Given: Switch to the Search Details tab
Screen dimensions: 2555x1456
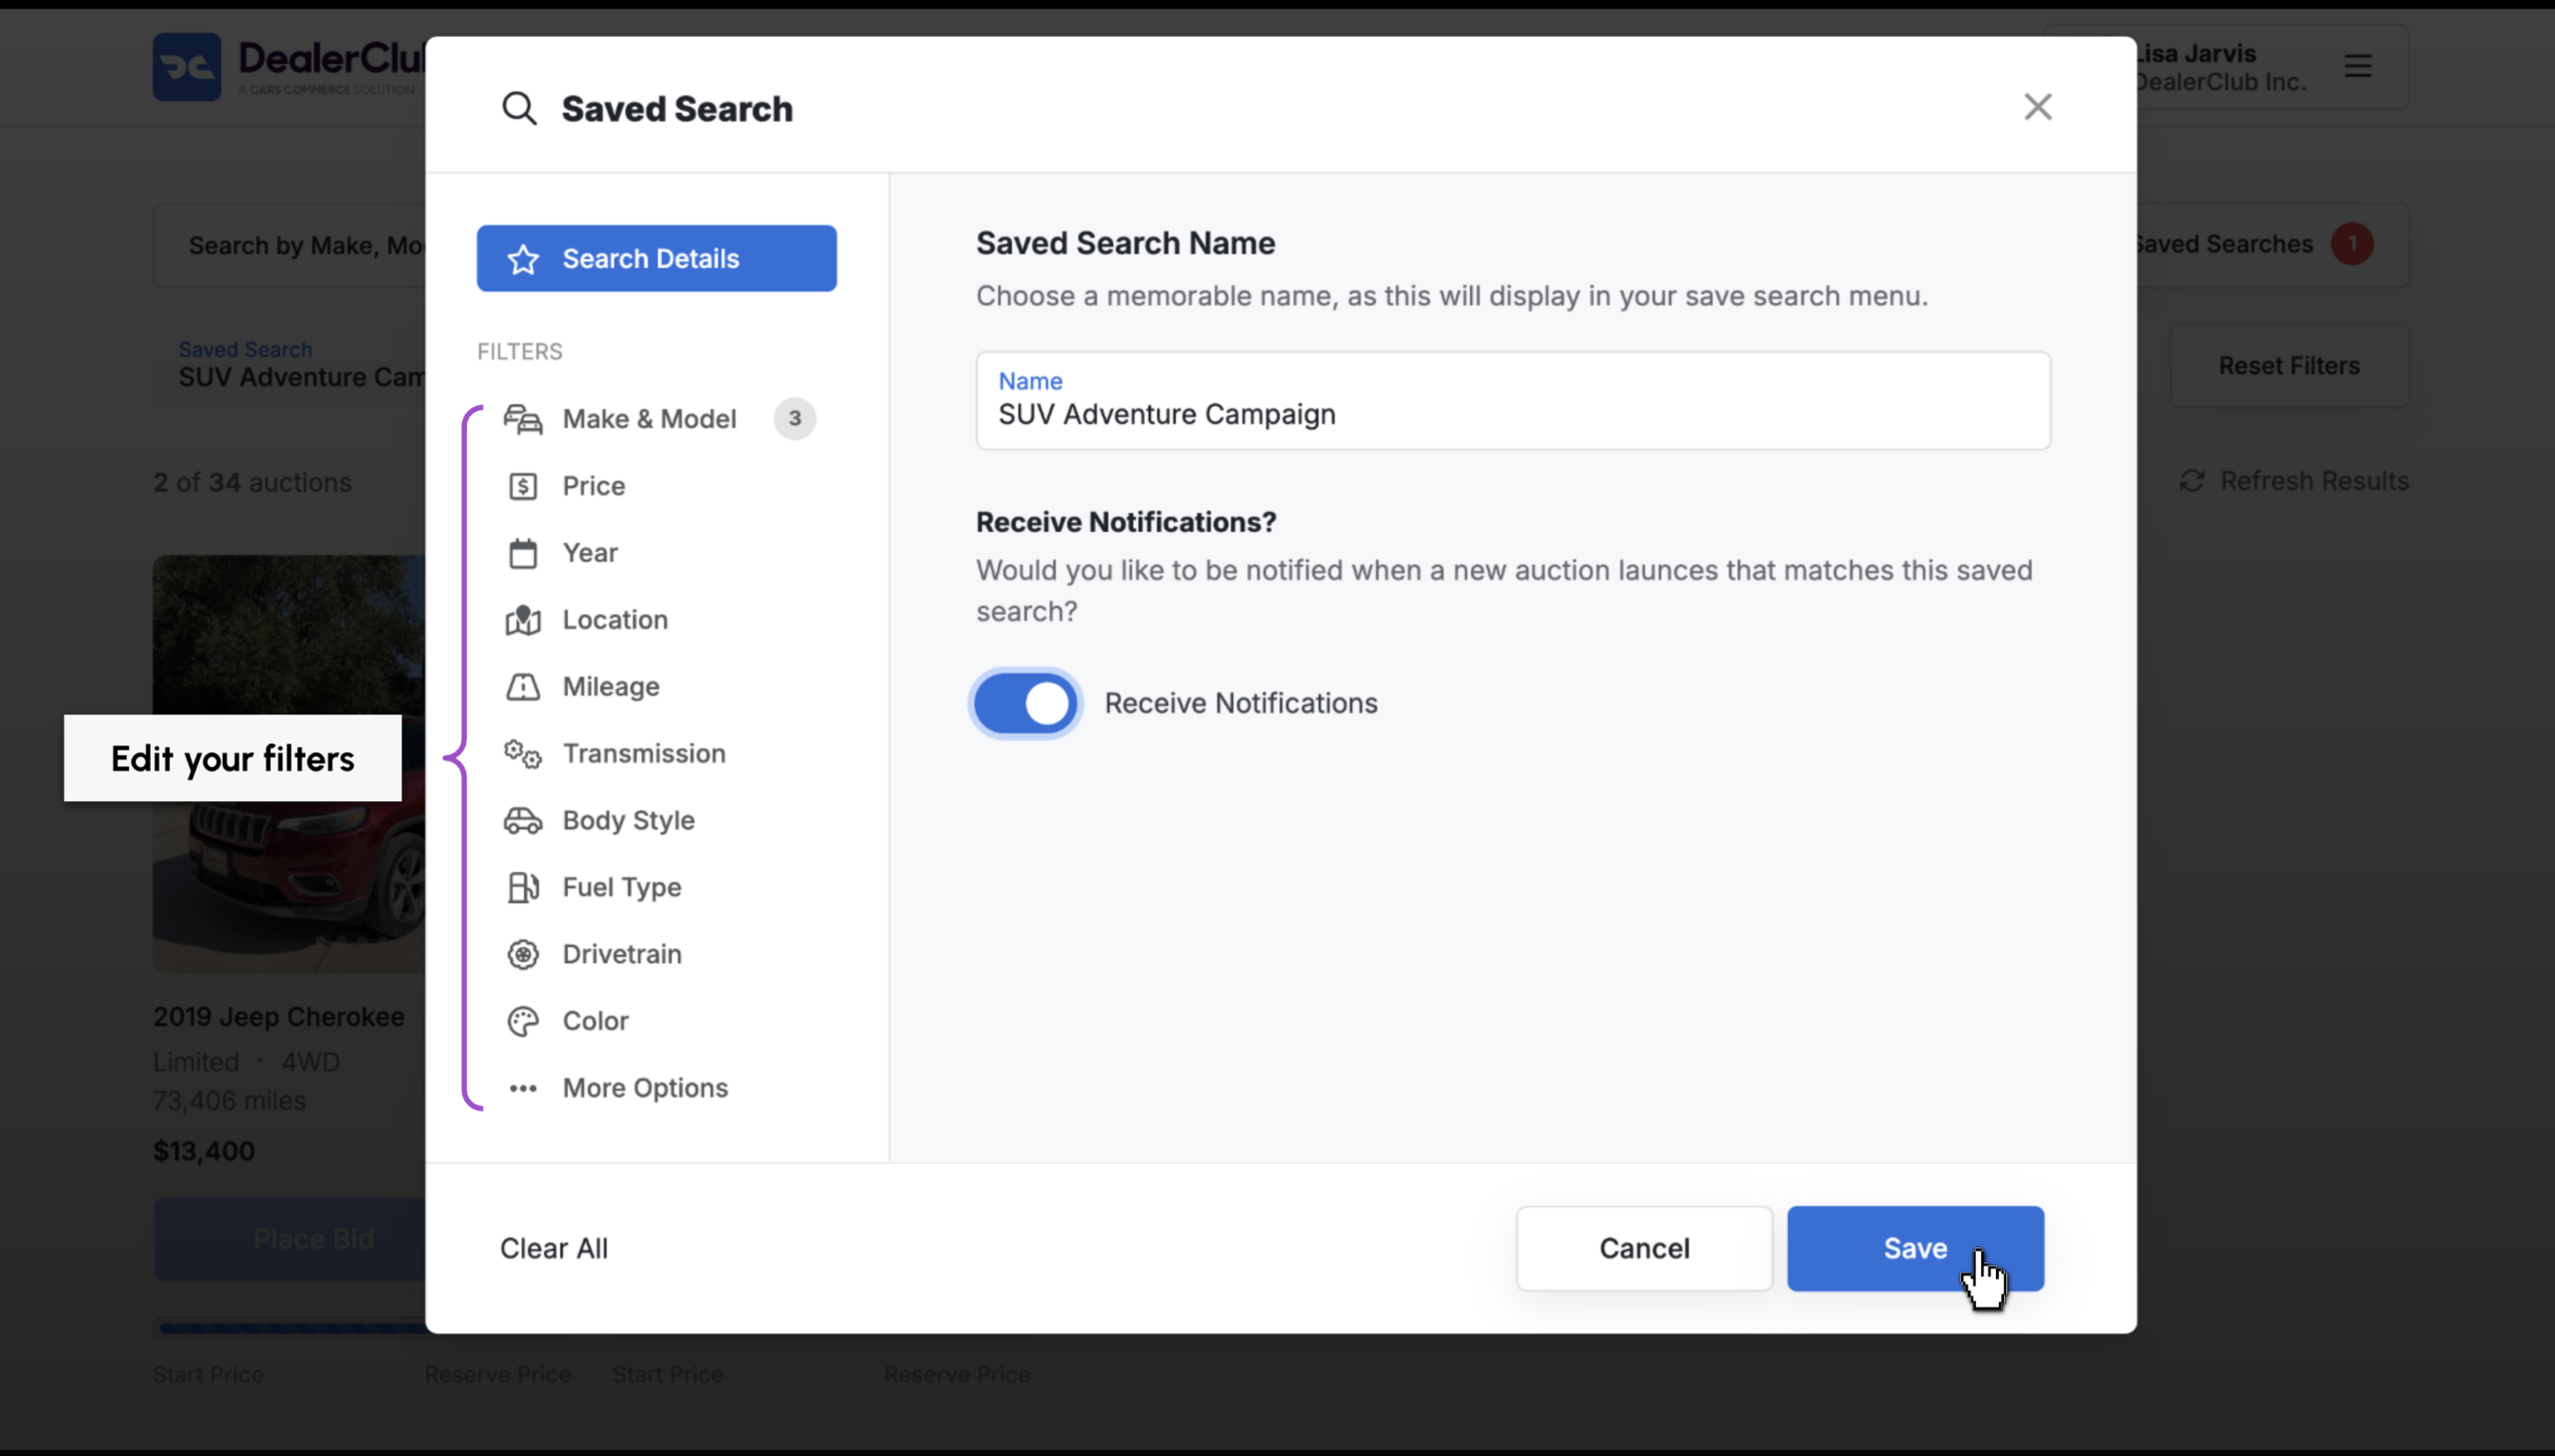Looking at the screenshot, I should [656, 259].
